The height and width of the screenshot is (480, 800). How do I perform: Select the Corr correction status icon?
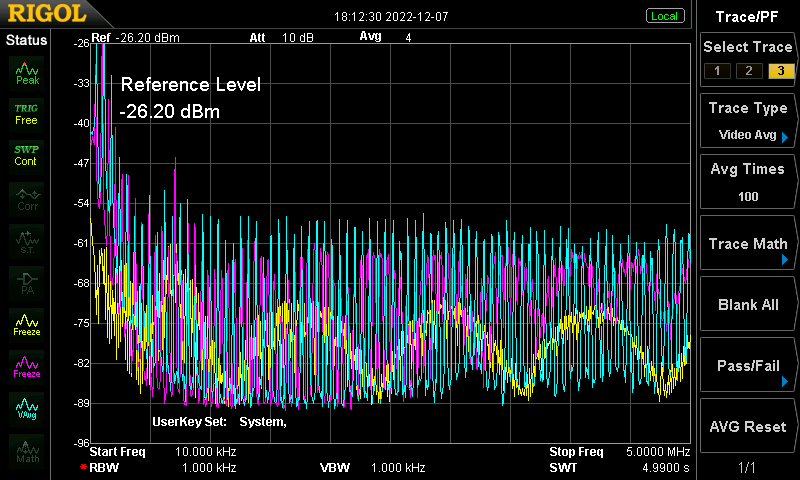[x=27, y=199]
